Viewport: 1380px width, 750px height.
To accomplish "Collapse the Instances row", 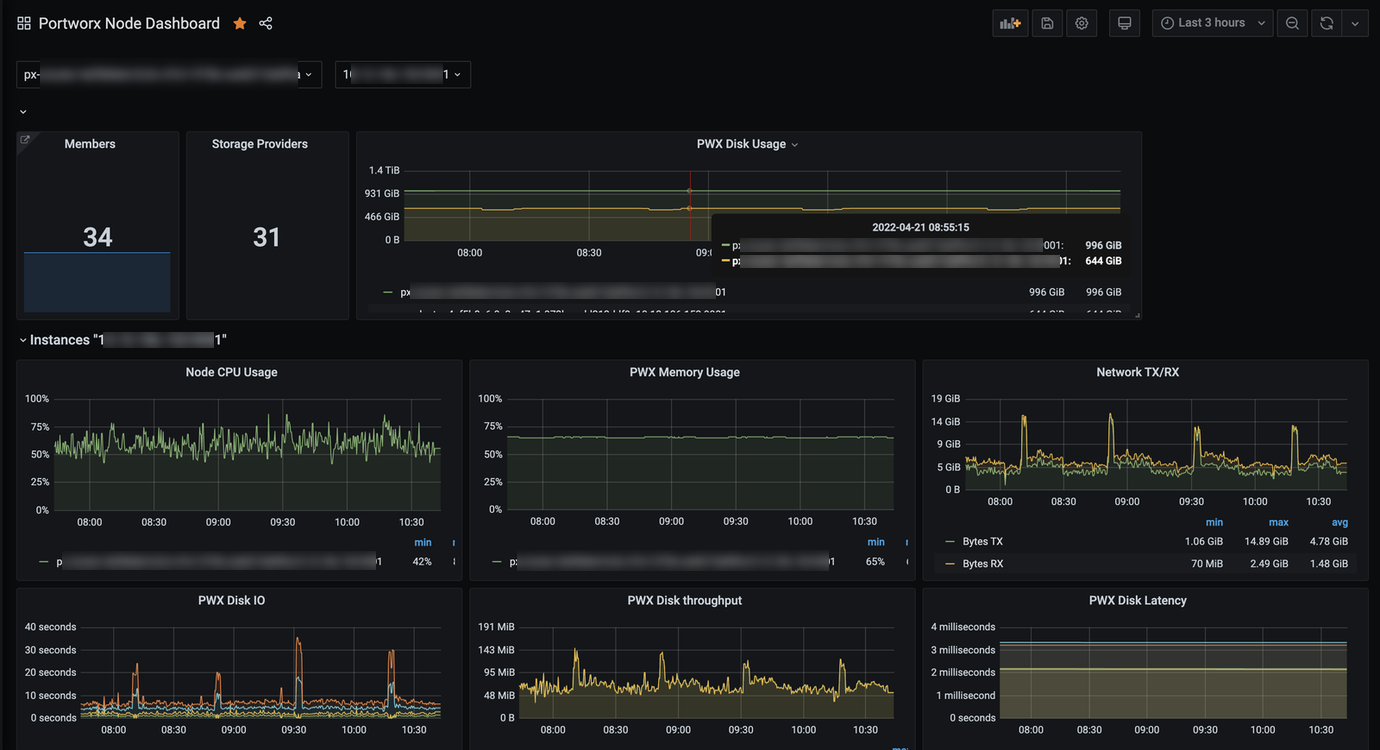I will (x=22, y=339).
